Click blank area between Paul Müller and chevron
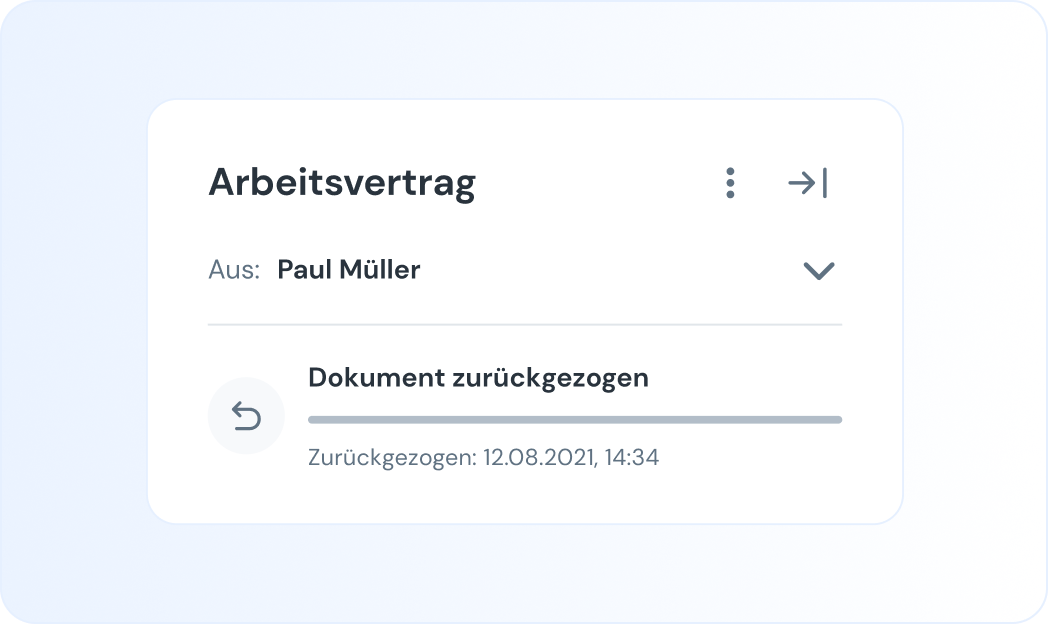This screenshot has width=1048, height=624. 610,270
